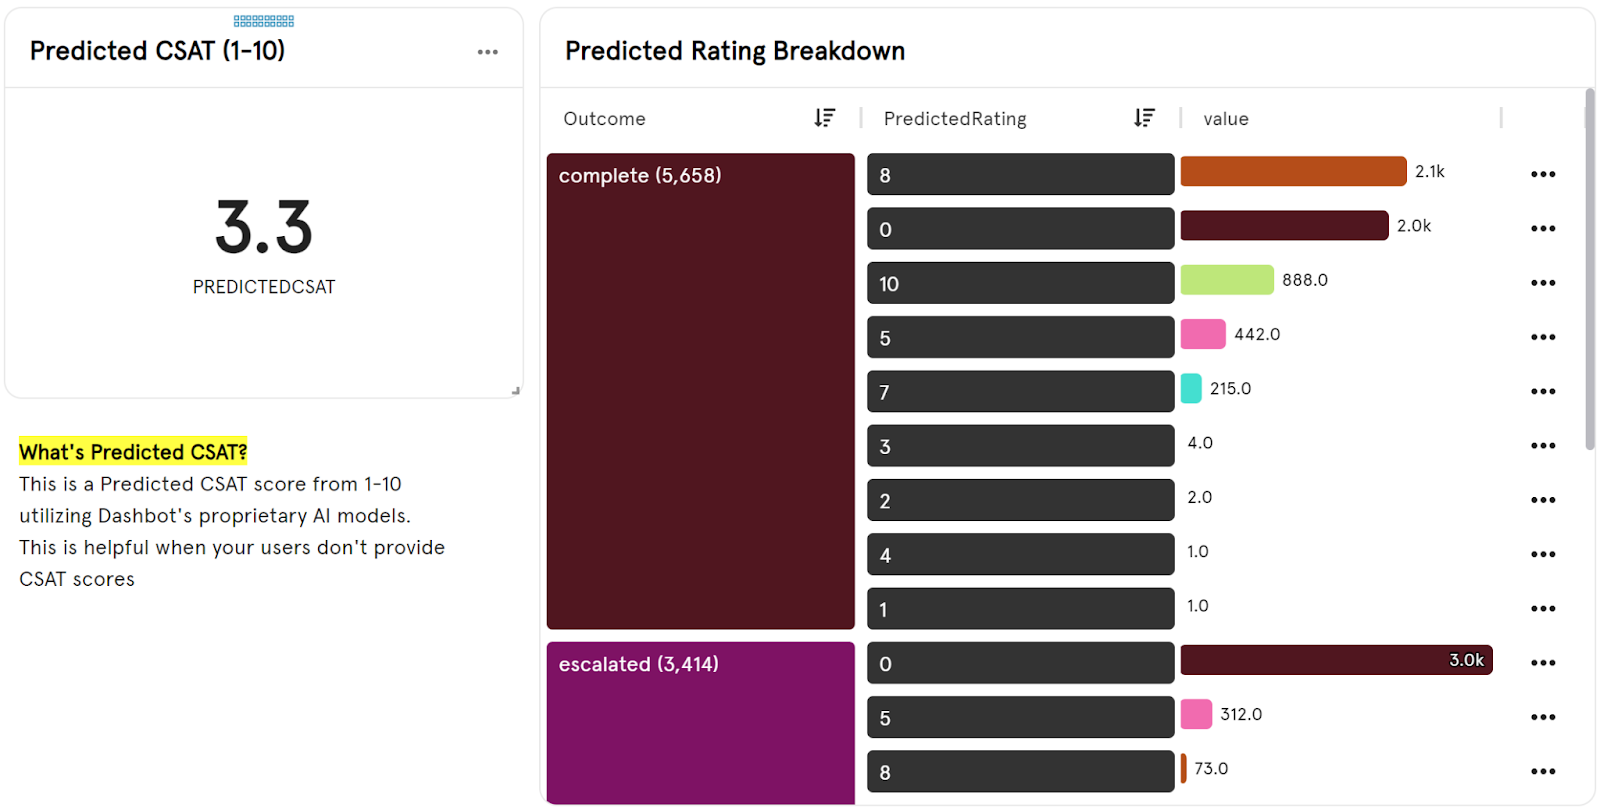The height and width of the screenshot is (811, 1600).
Task: Open more options for the 312.0 row
Action: coord(1543,717)
